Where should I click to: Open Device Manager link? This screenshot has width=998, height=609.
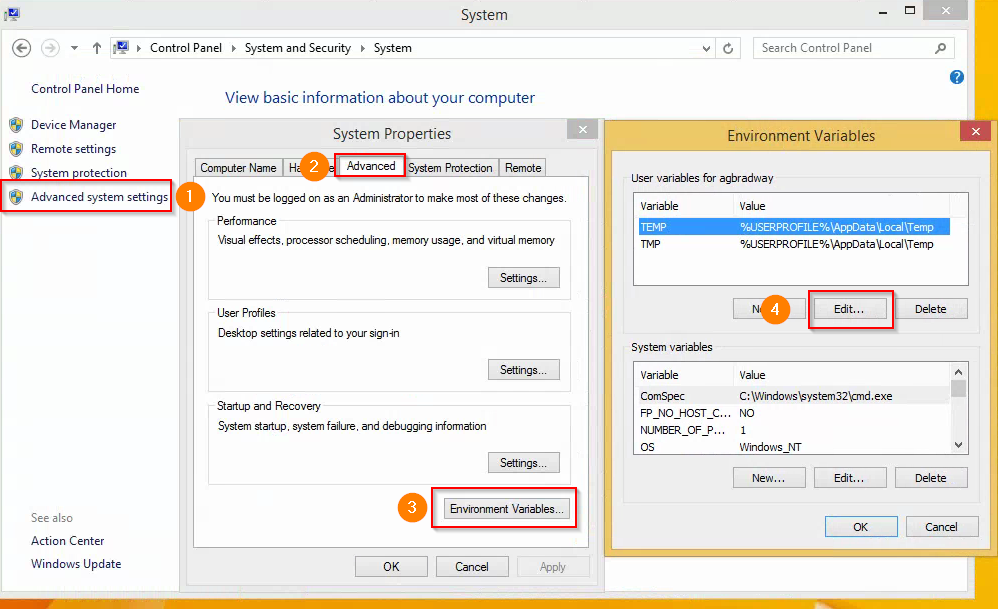pos(74,125)
